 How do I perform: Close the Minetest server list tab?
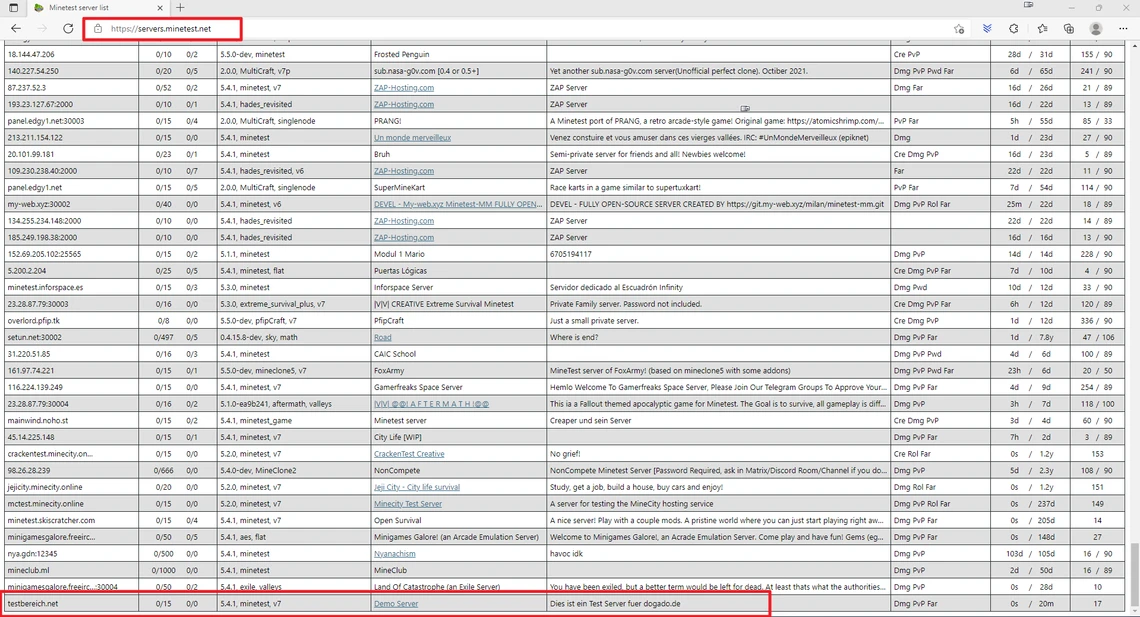click(x=161, y=8)
